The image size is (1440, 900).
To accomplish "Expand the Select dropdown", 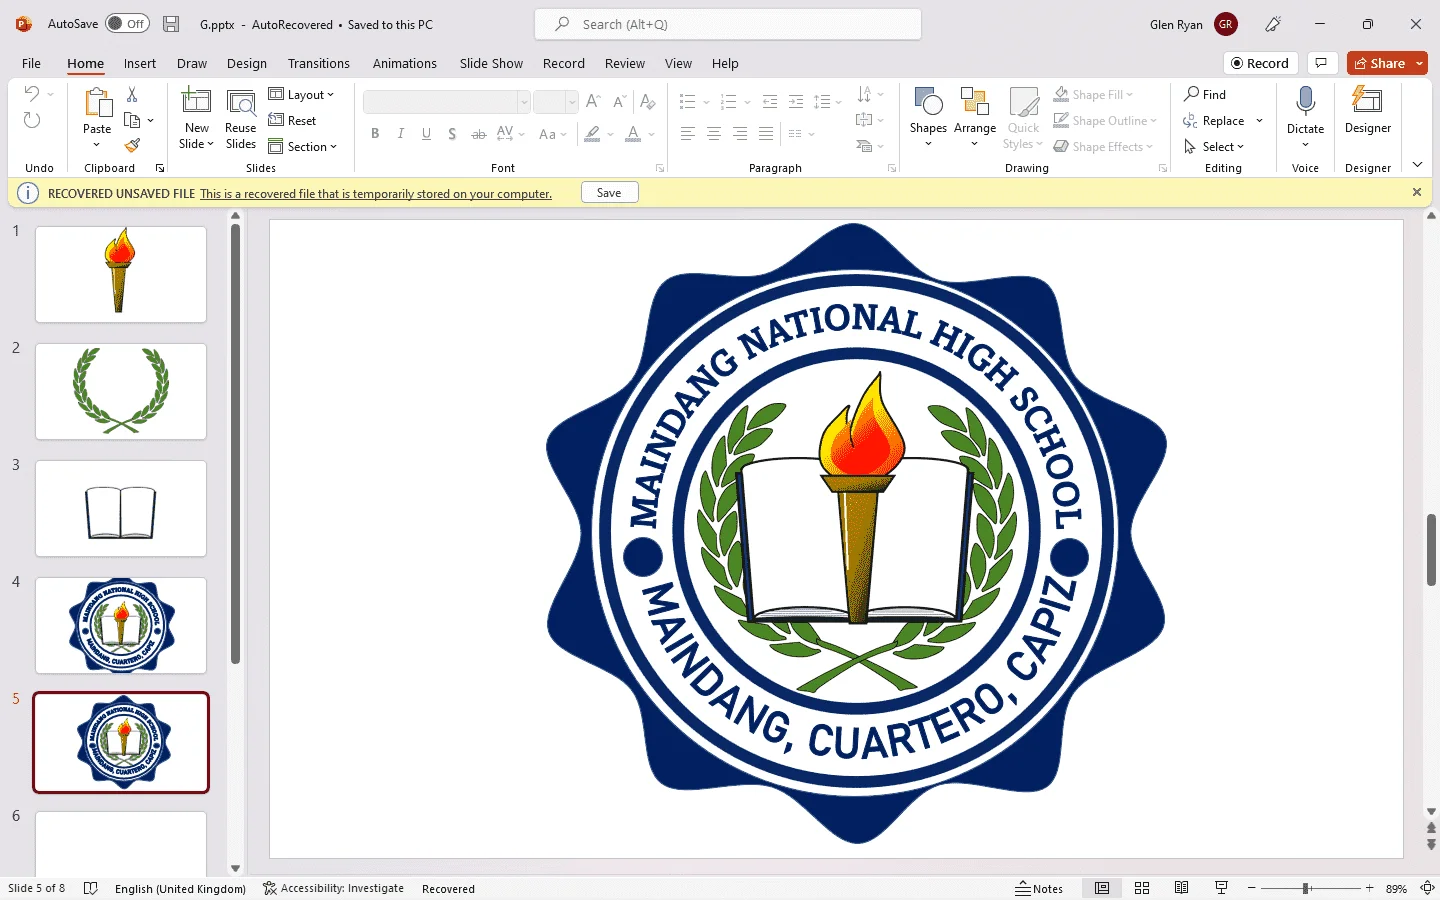I will (1214, 146).
